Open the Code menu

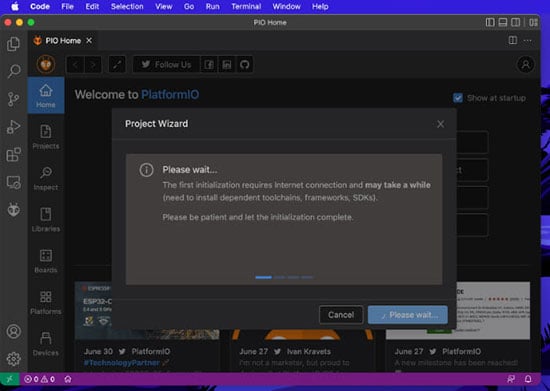coord(40,6)
